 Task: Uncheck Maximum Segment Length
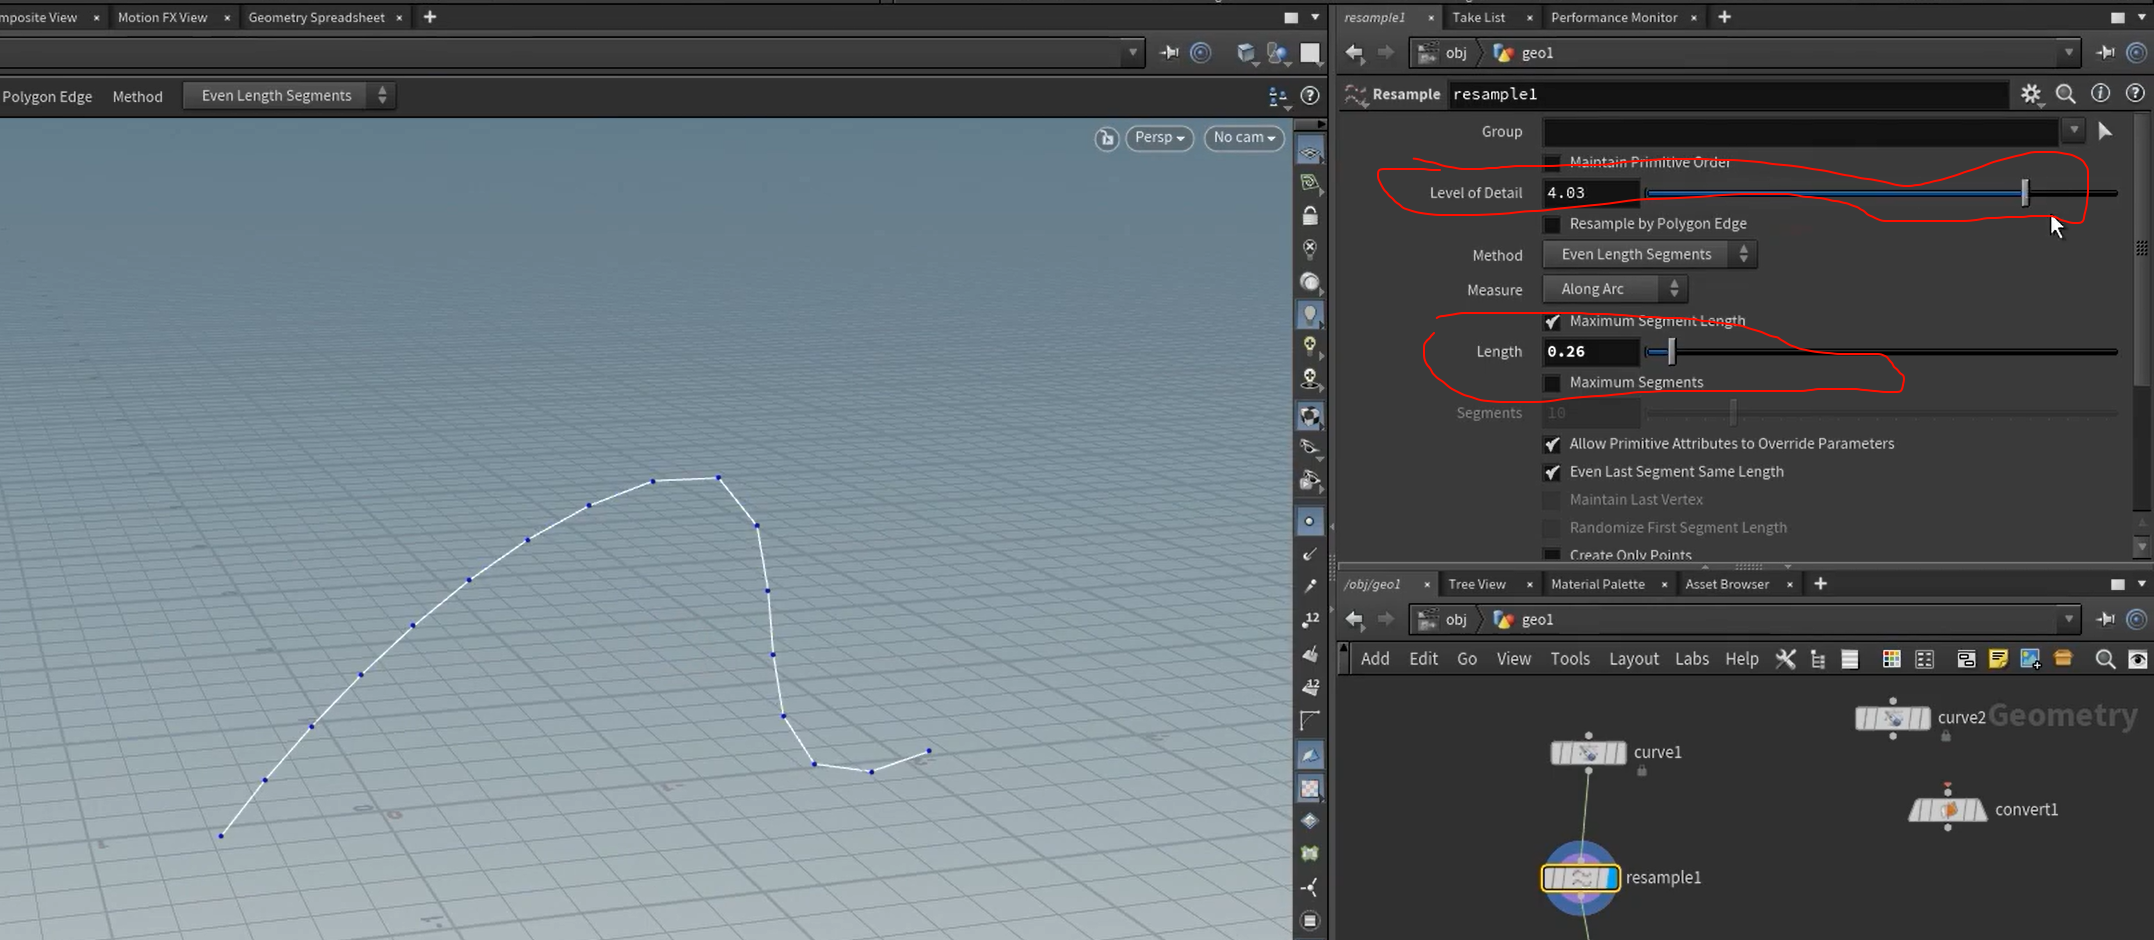tap(1552, 321)
